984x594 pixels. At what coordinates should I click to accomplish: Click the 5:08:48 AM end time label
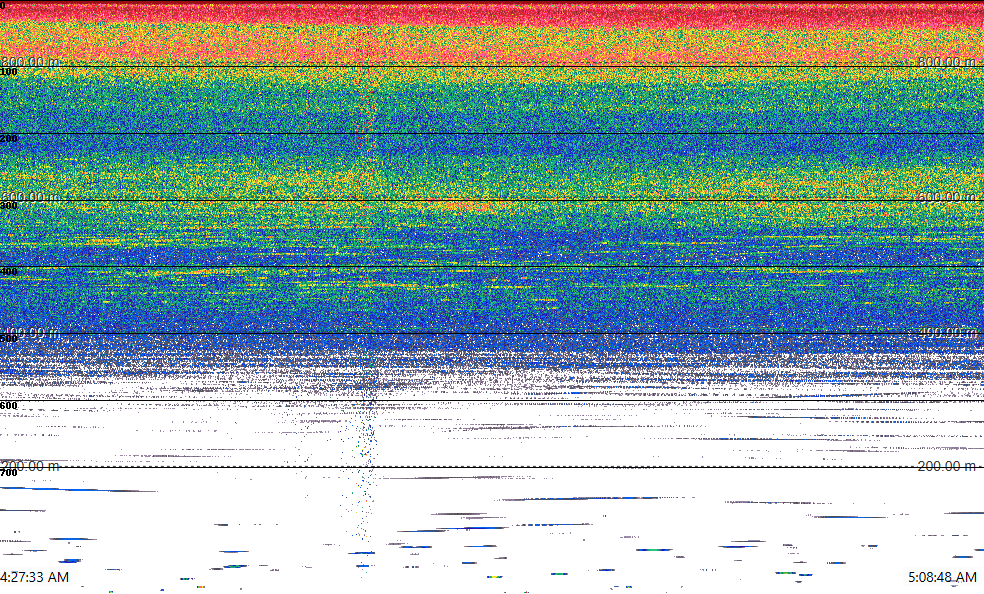(x=943, y=577)
